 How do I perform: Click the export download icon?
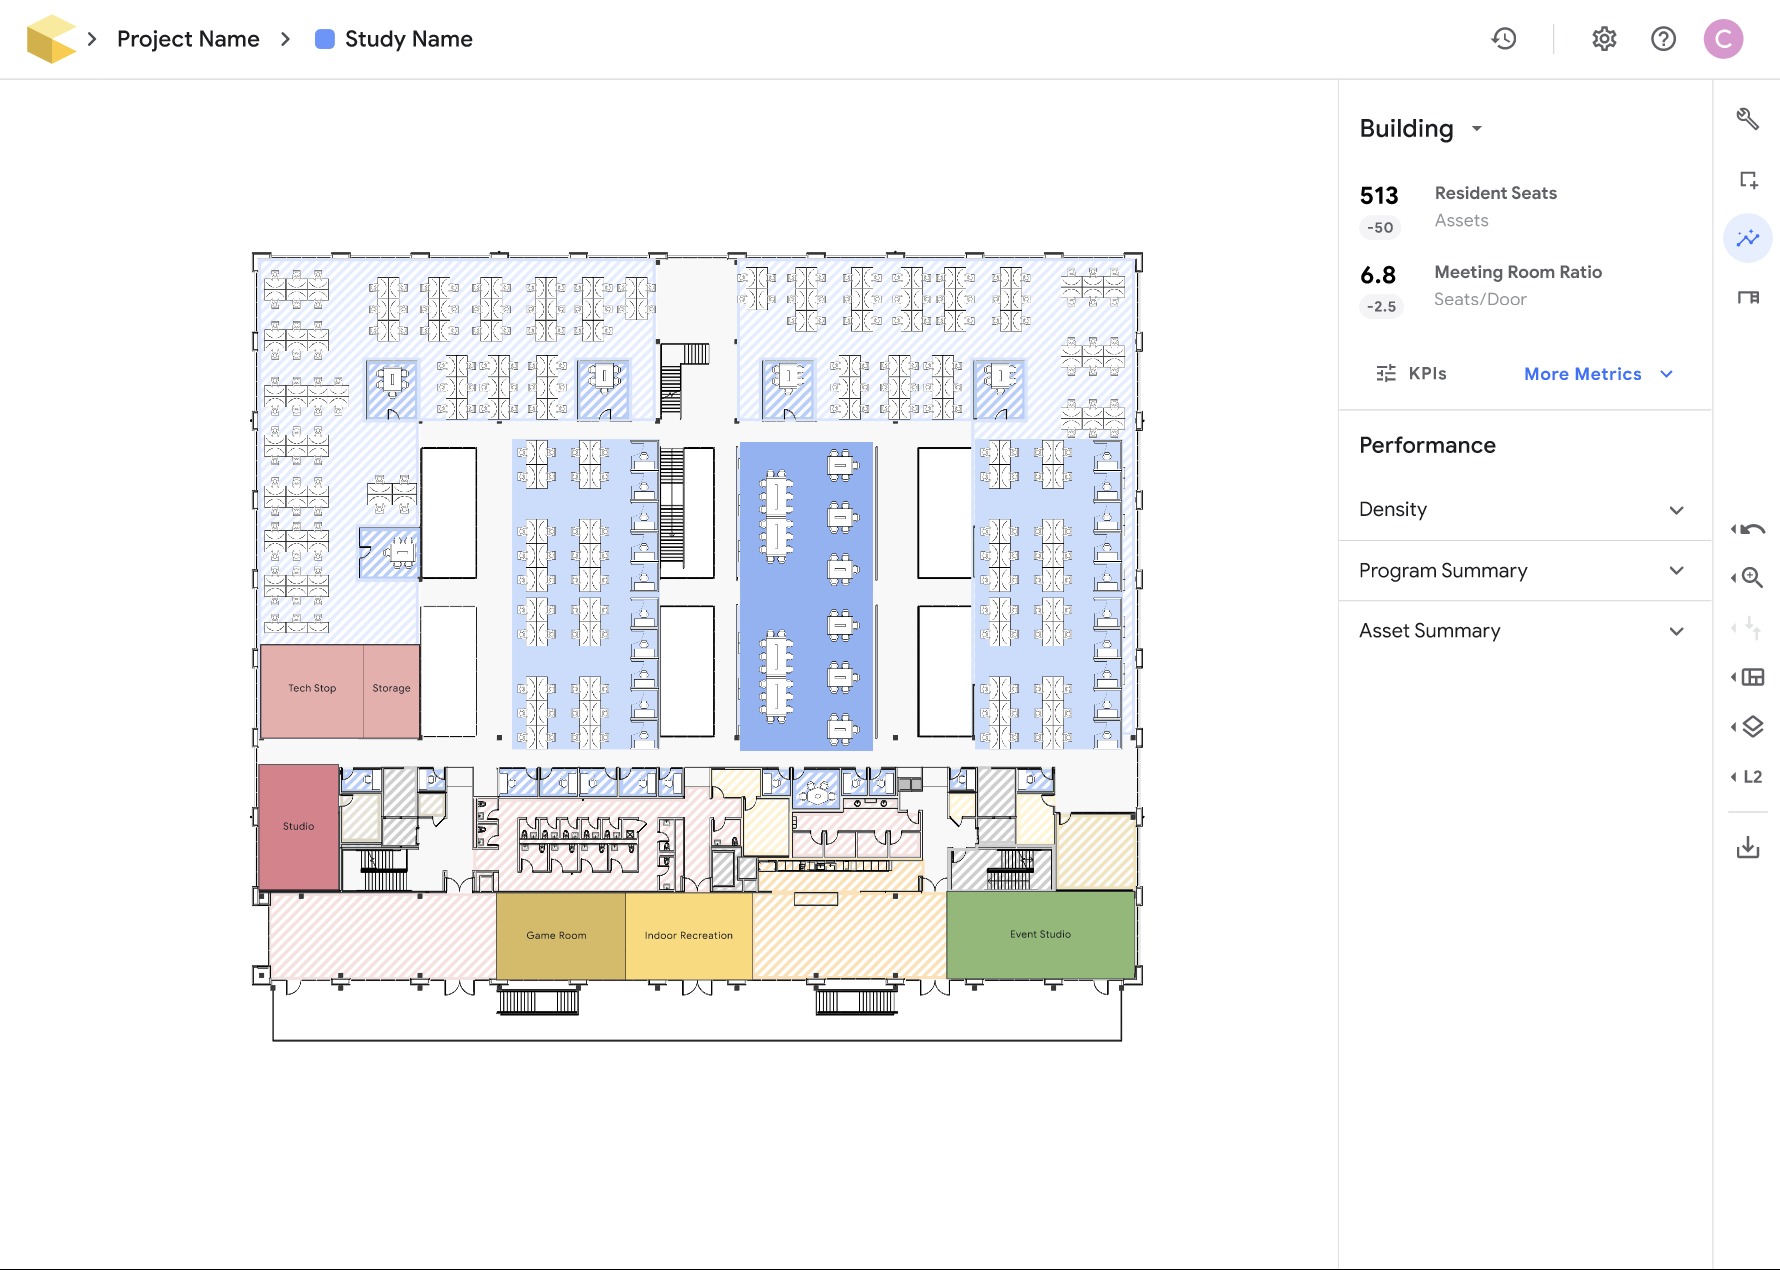click(x=1748, y=847)
